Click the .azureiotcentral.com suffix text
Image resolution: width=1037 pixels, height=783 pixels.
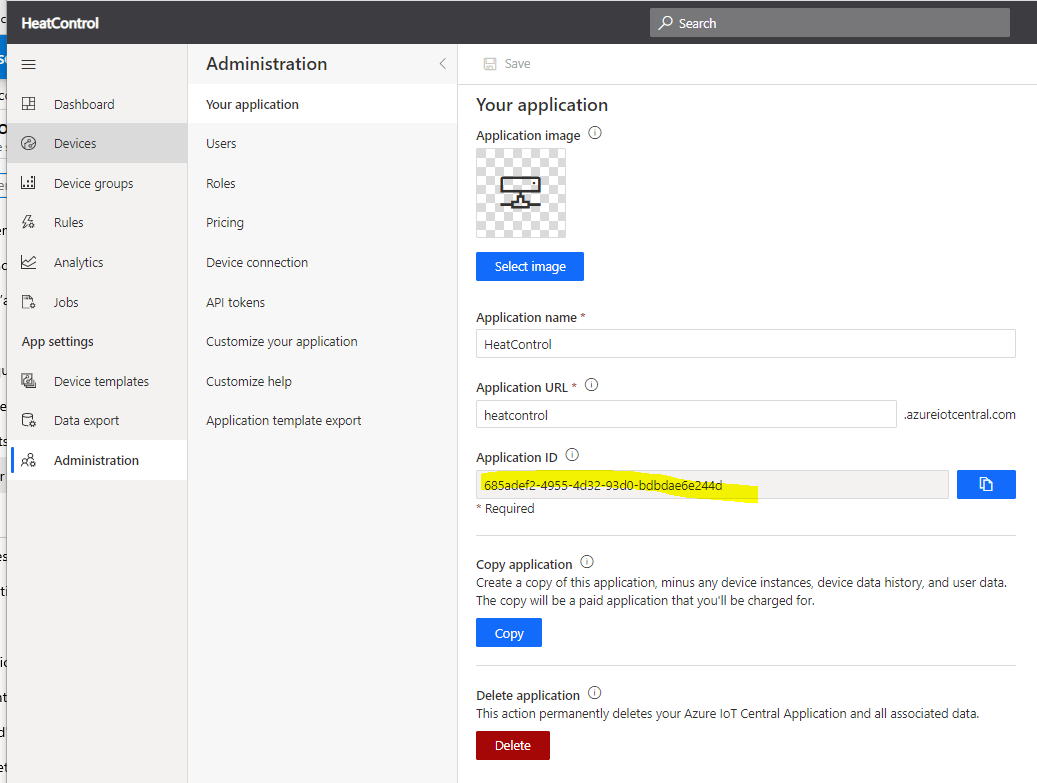(x=959, y=414)
